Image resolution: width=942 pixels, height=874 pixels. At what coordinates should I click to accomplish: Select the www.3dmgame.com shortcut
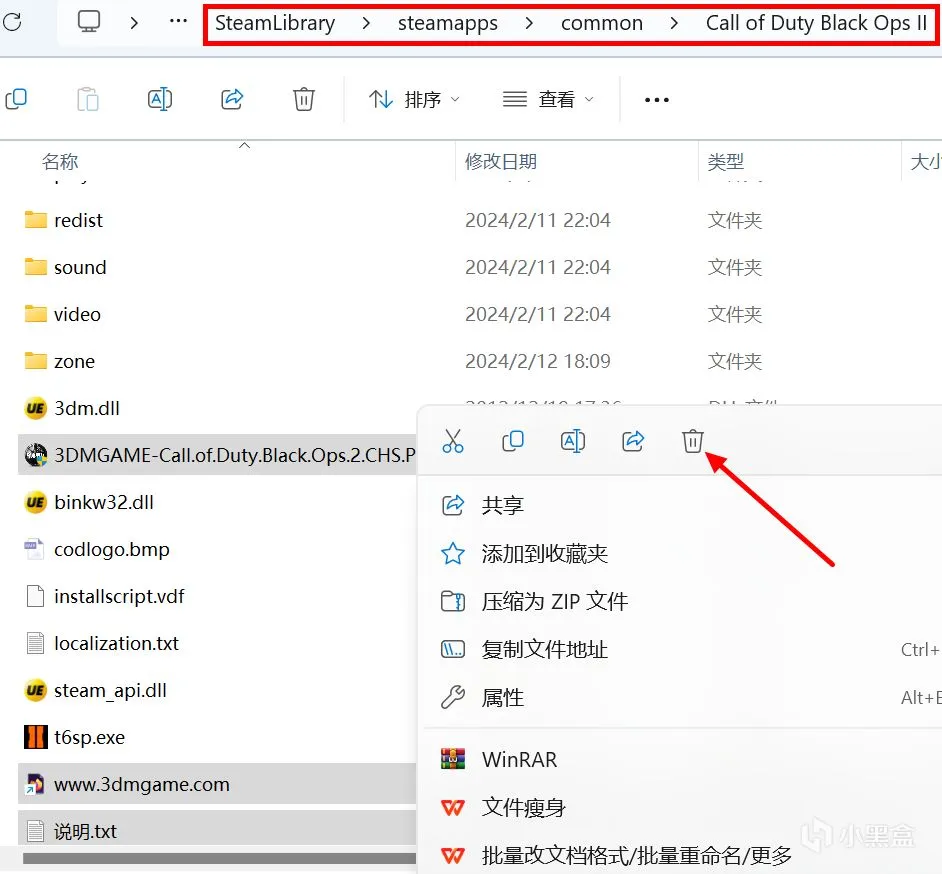click(216, 784)
